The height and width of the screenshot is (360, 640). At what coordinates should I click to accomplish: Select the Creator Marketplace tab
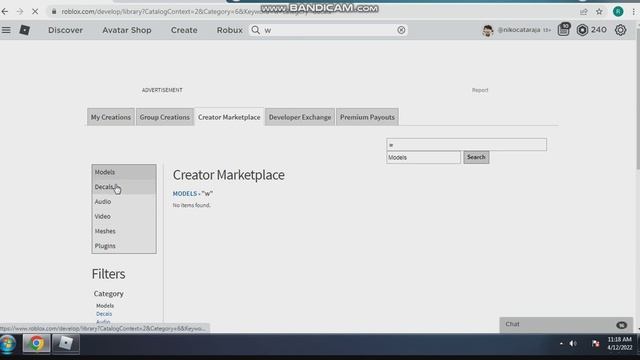point(229,117)
